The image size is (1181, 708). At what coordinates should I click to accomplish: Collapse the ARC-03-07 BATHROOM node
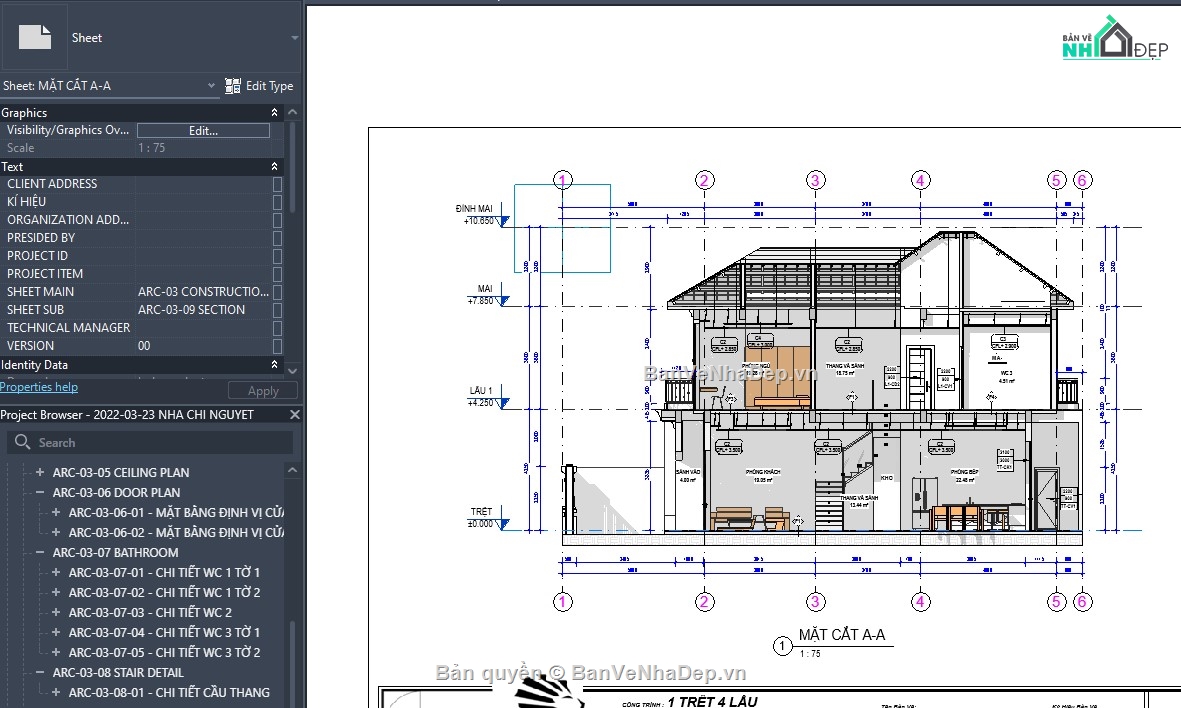[40, 552]
